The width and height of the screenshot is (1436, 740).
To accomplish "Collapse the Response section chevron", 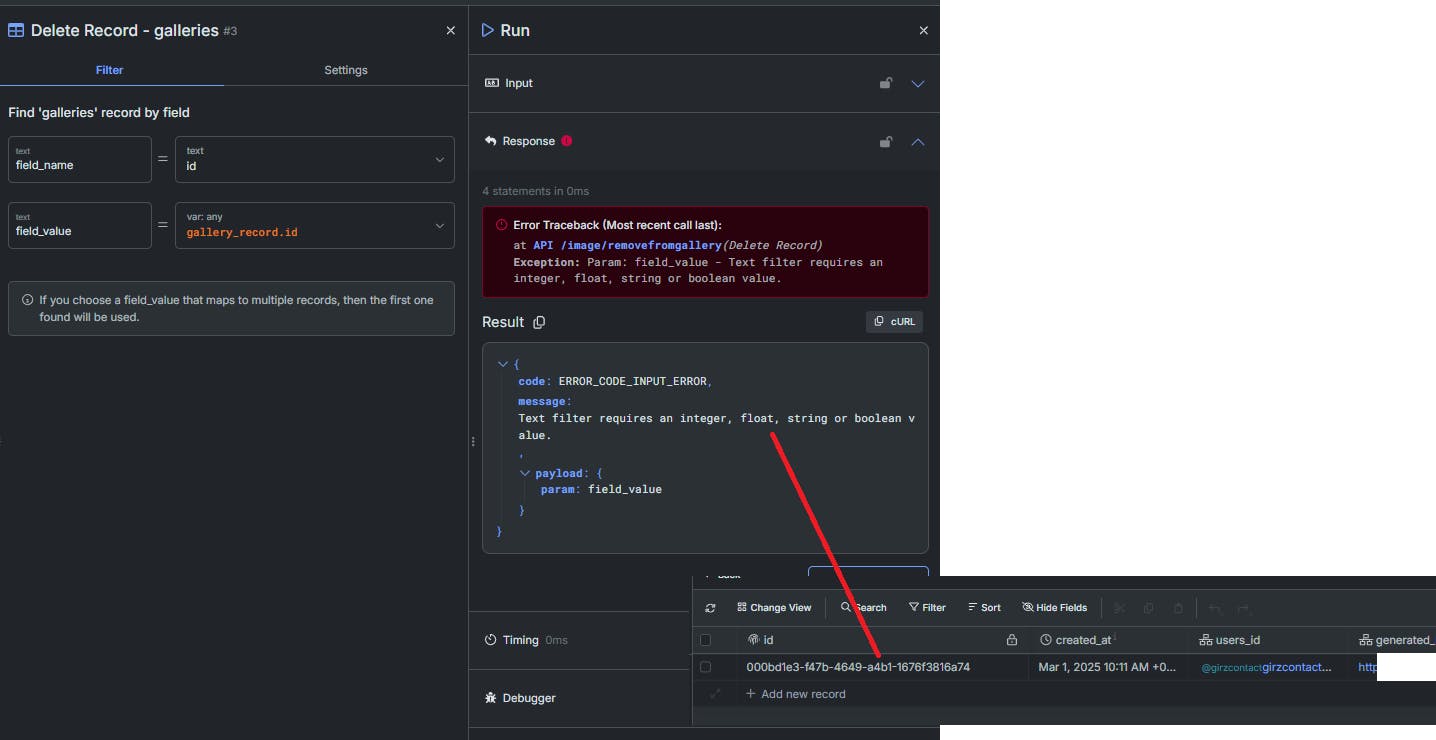I will [918, 142].
